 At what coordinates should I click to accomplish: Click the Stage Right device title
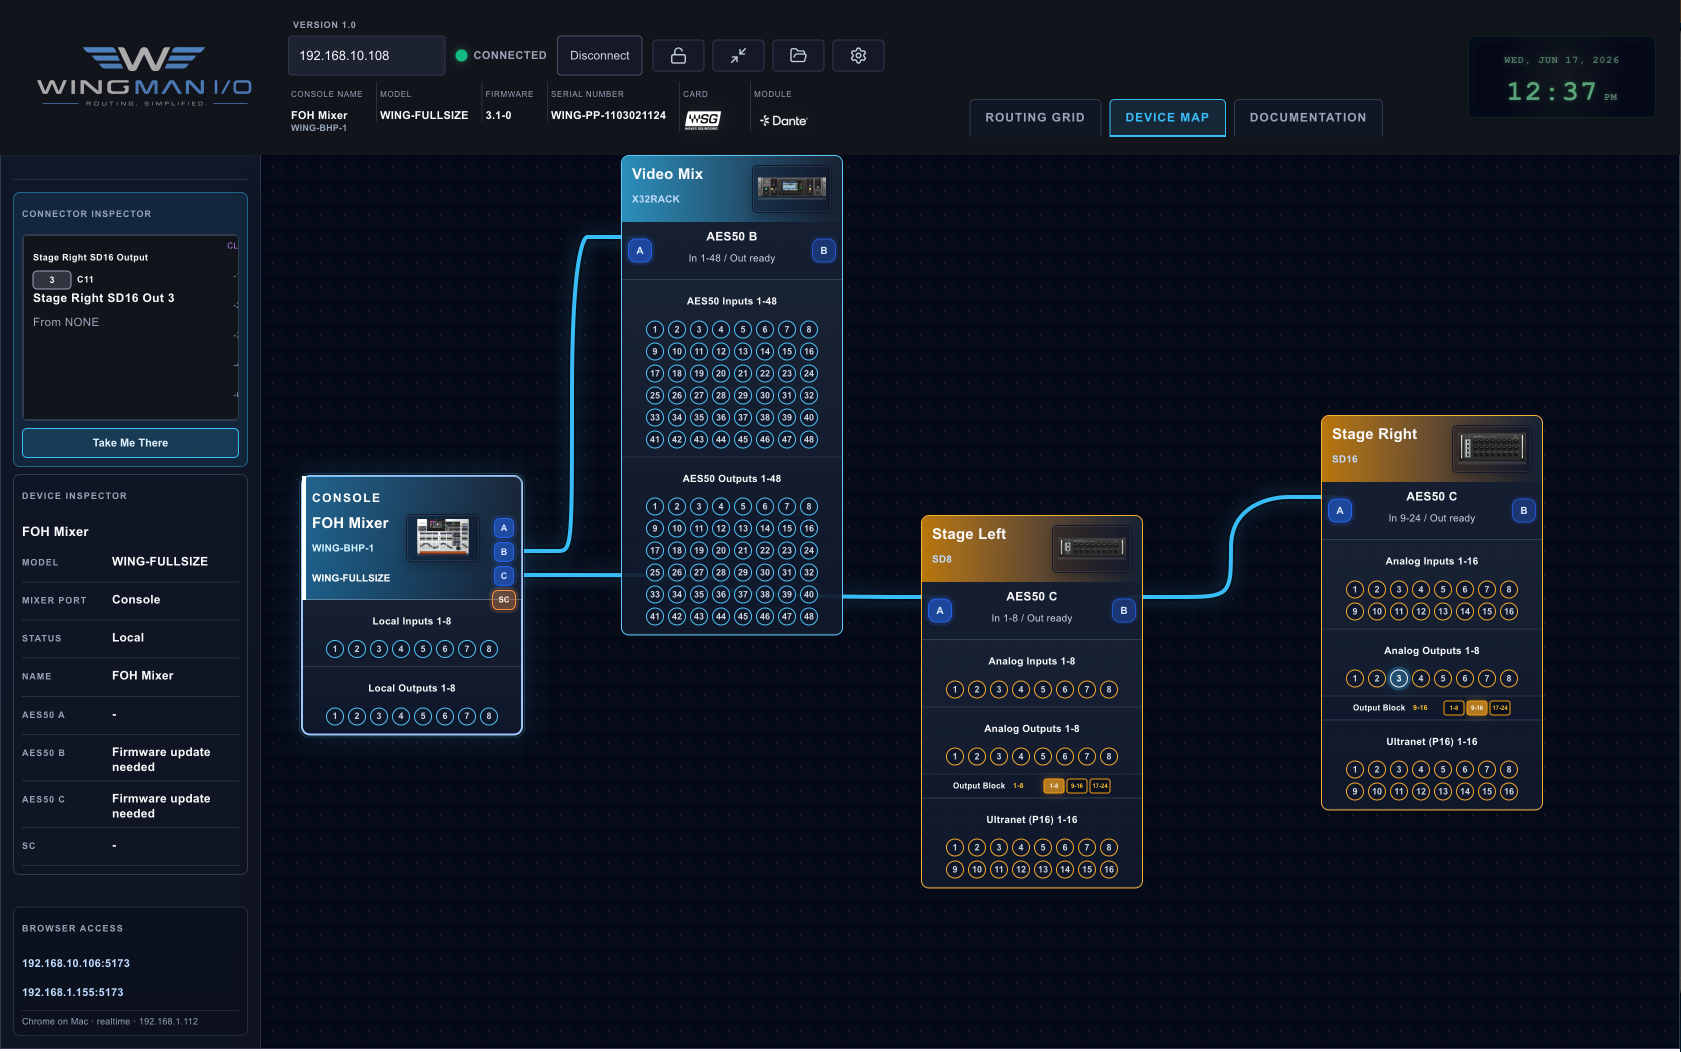coord(1374,434)
